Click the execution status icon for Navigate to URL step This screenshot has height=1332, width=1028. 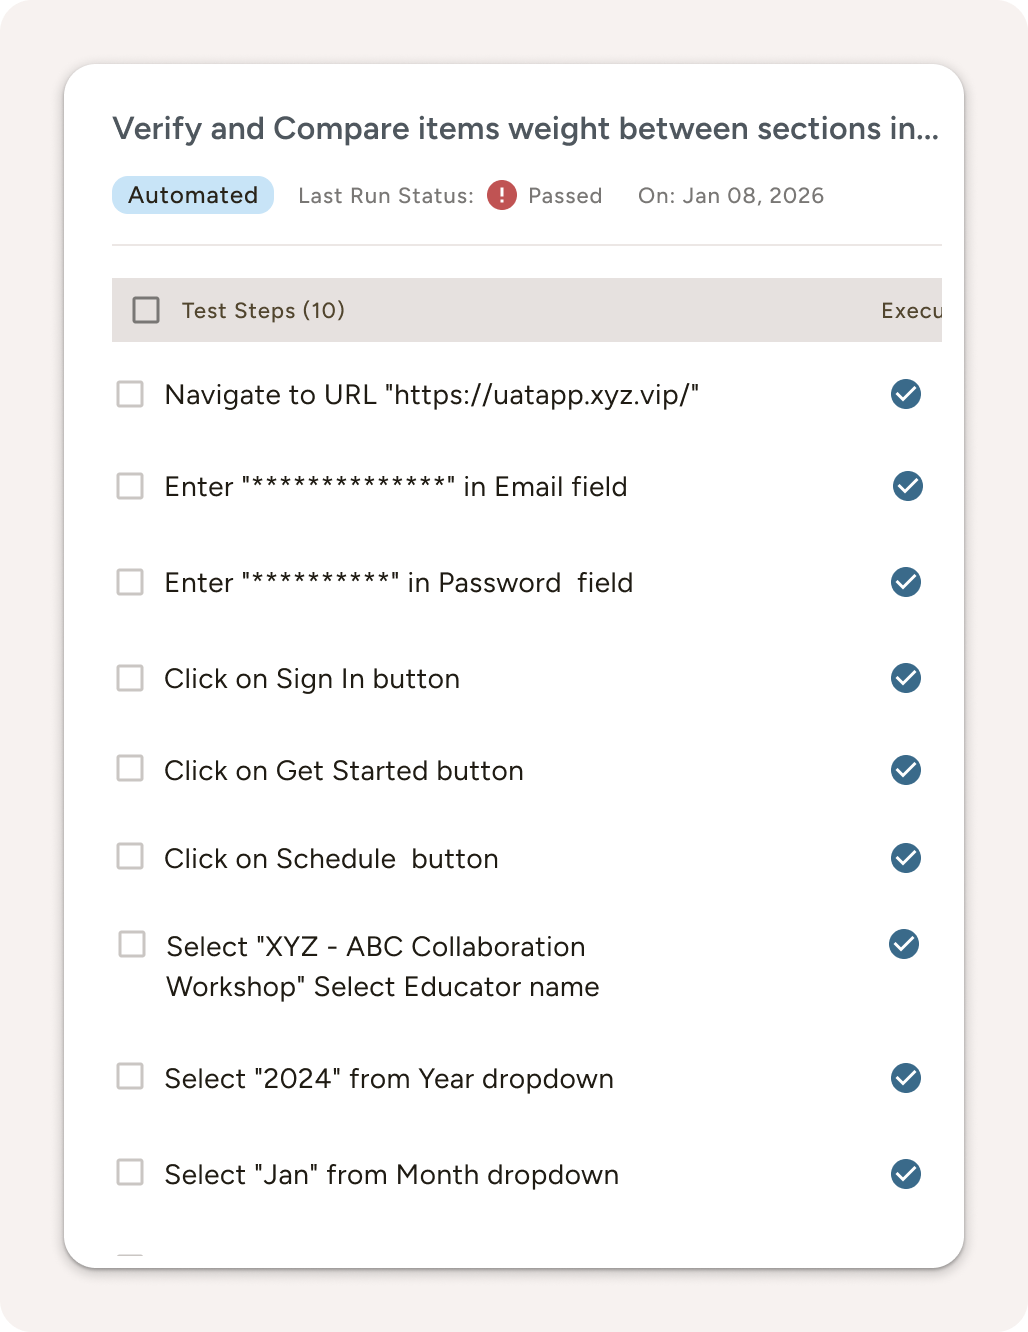coord(905,395)
